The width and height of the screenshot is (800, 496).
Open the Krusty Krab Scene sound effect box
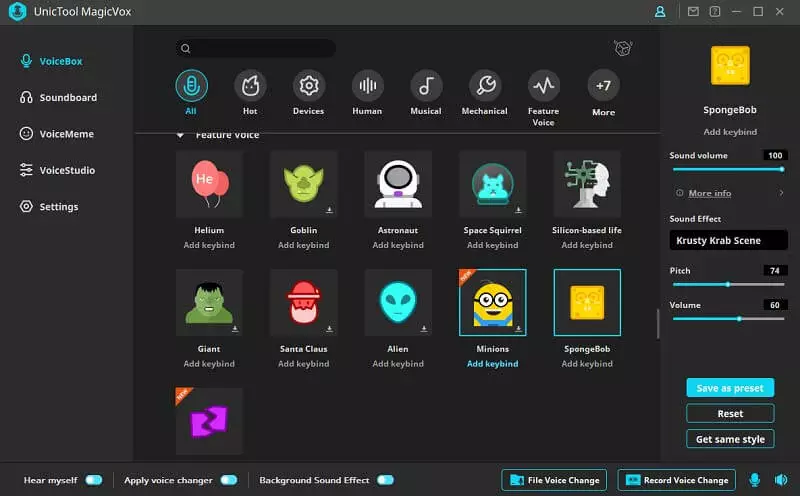click(x=729, y=240)
